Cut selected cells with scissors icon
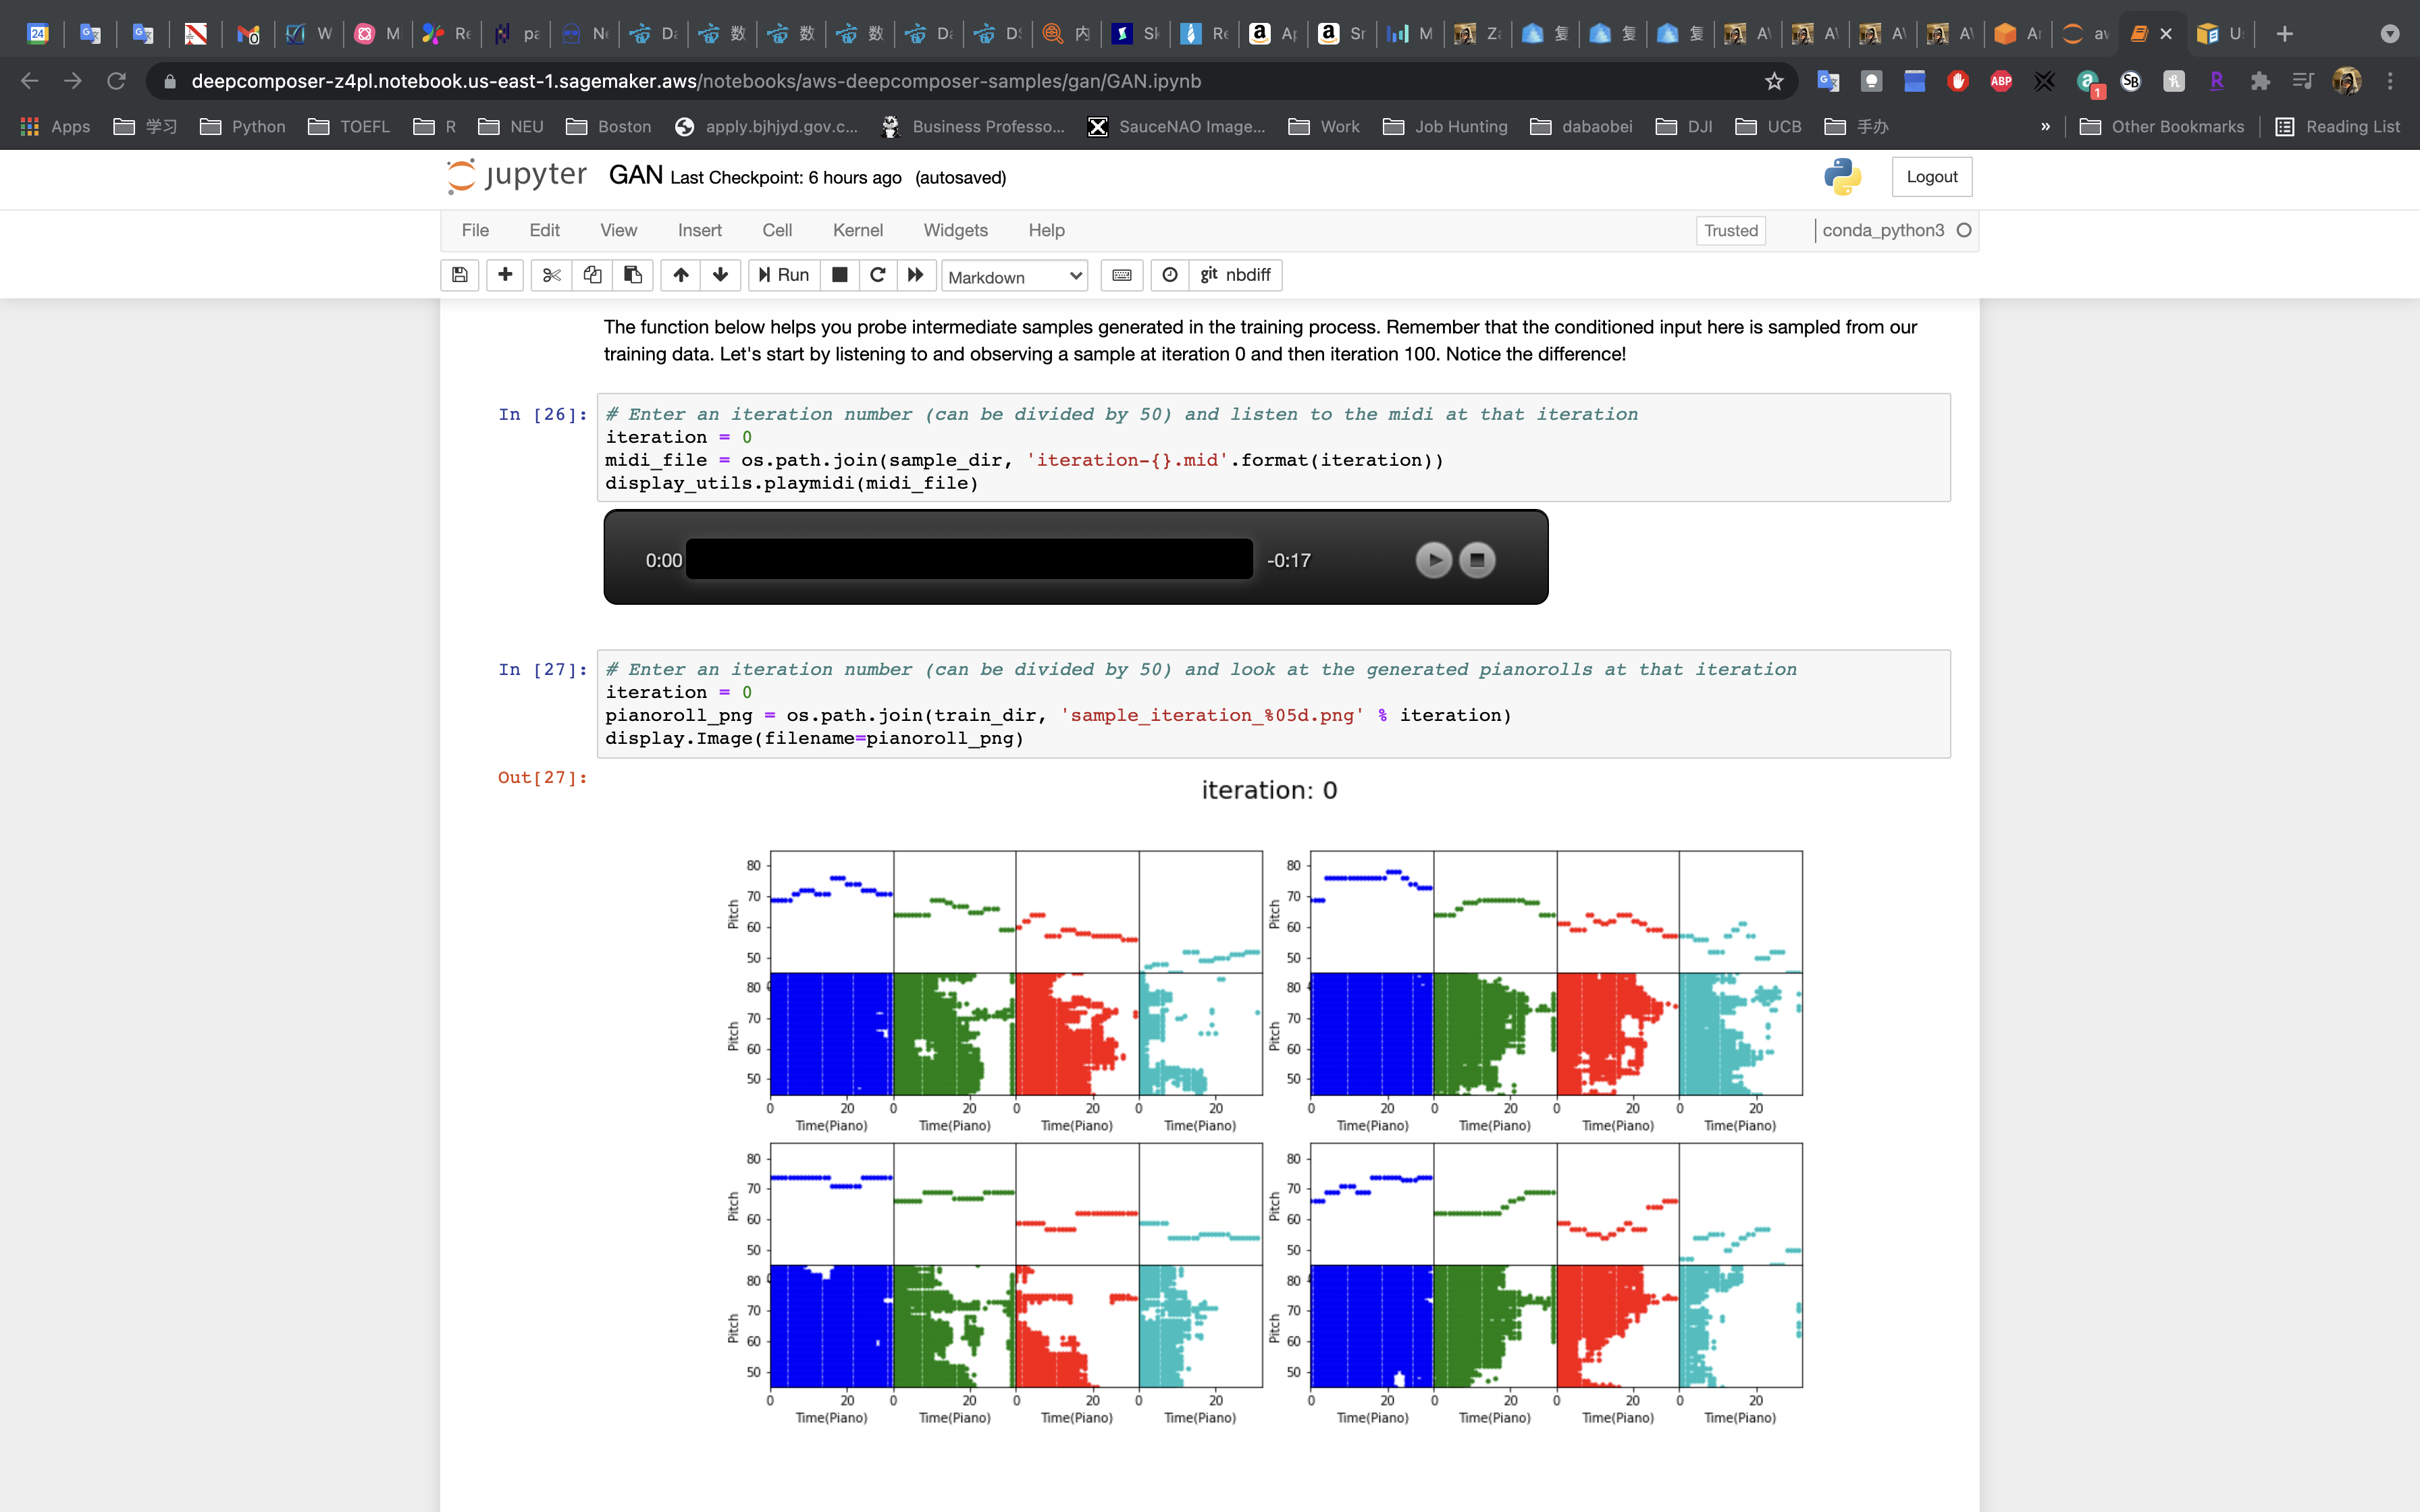Viewport: 2420px width, 1512px height. (x=551, y=275)
